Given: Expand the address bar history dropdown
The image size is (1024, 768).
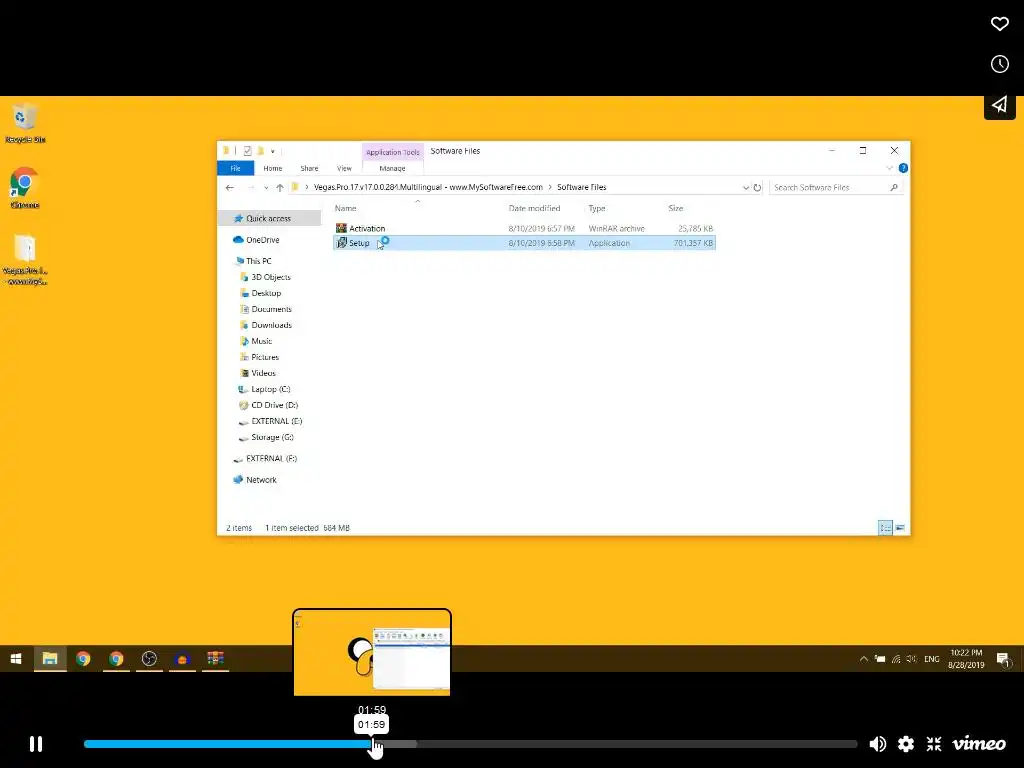Looking at the screenshot, I should point(746,187).
